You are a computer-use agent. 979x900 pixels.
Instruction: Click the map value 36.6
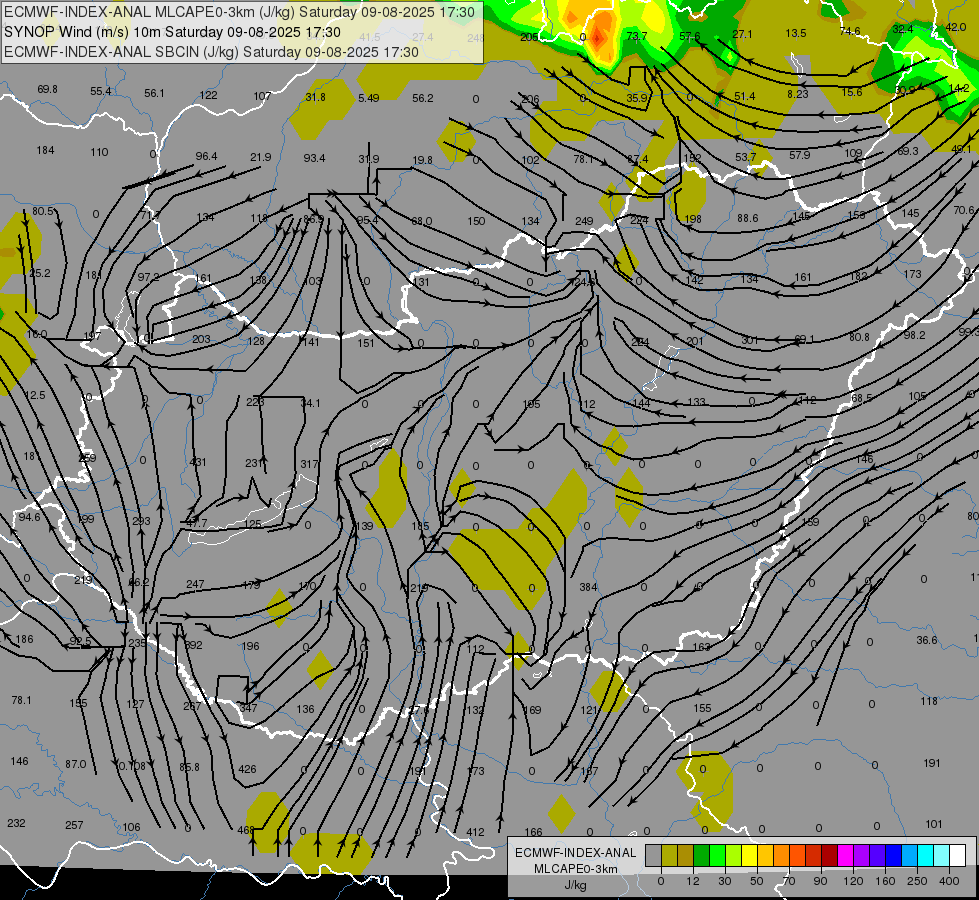pyautogui.click(x=927, y=640)
